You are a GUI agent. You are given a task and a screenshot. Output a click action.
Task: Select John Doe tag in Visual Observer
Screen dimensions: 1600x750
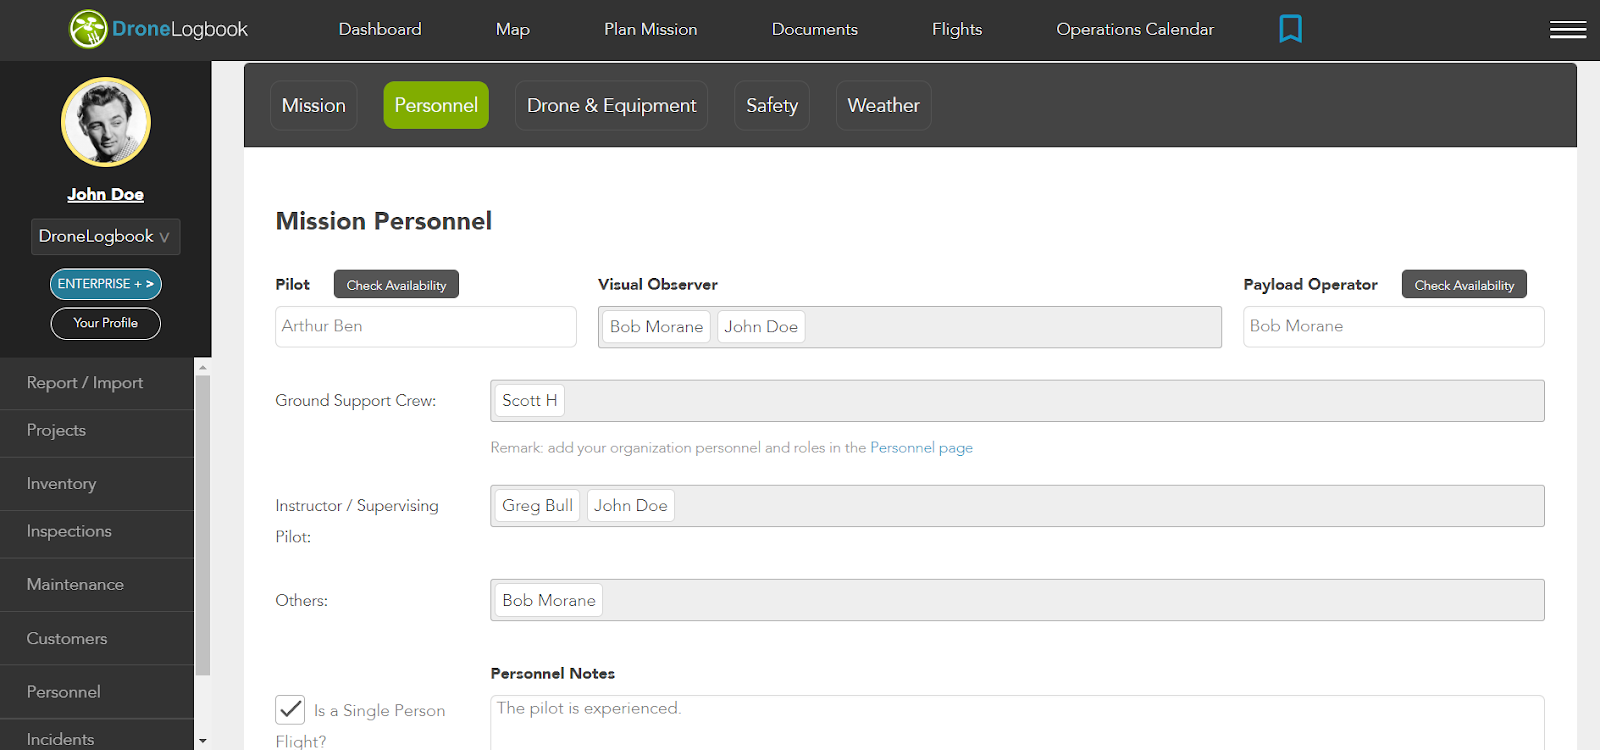[x=761, y=327]
